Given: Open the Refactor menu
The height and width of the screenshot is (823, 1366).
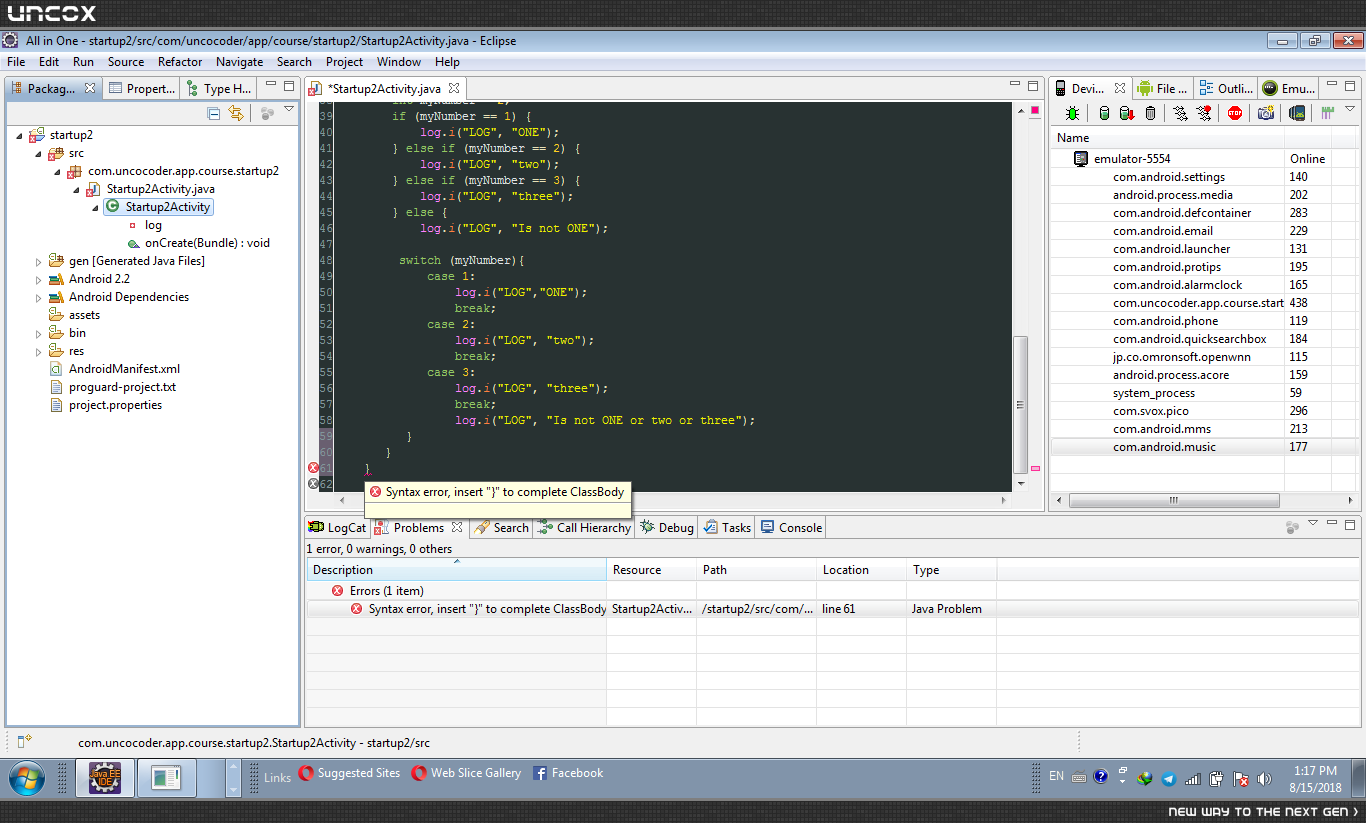Looking at the screenshot, I should pyautogui.click(x=180, y=62).
